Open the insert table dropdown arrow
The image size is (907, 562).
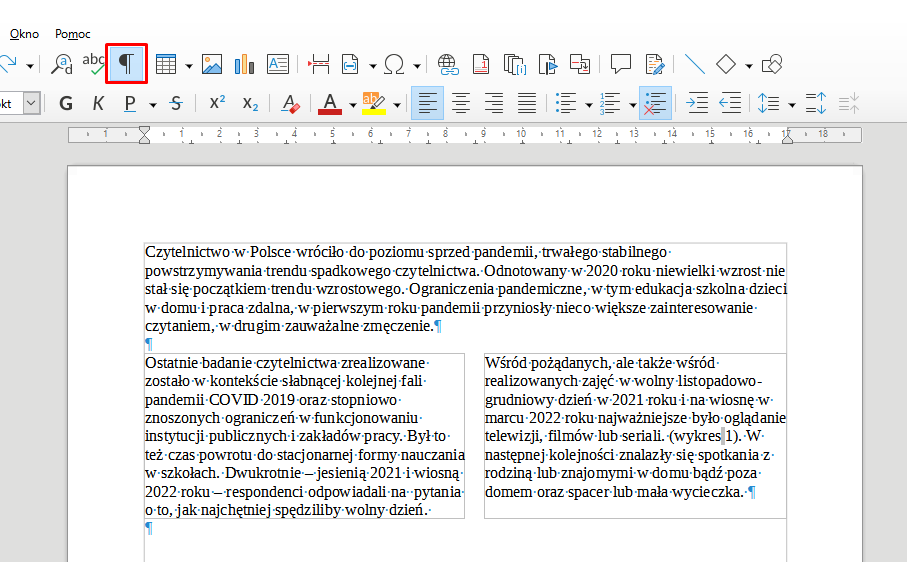coord(189,66)
